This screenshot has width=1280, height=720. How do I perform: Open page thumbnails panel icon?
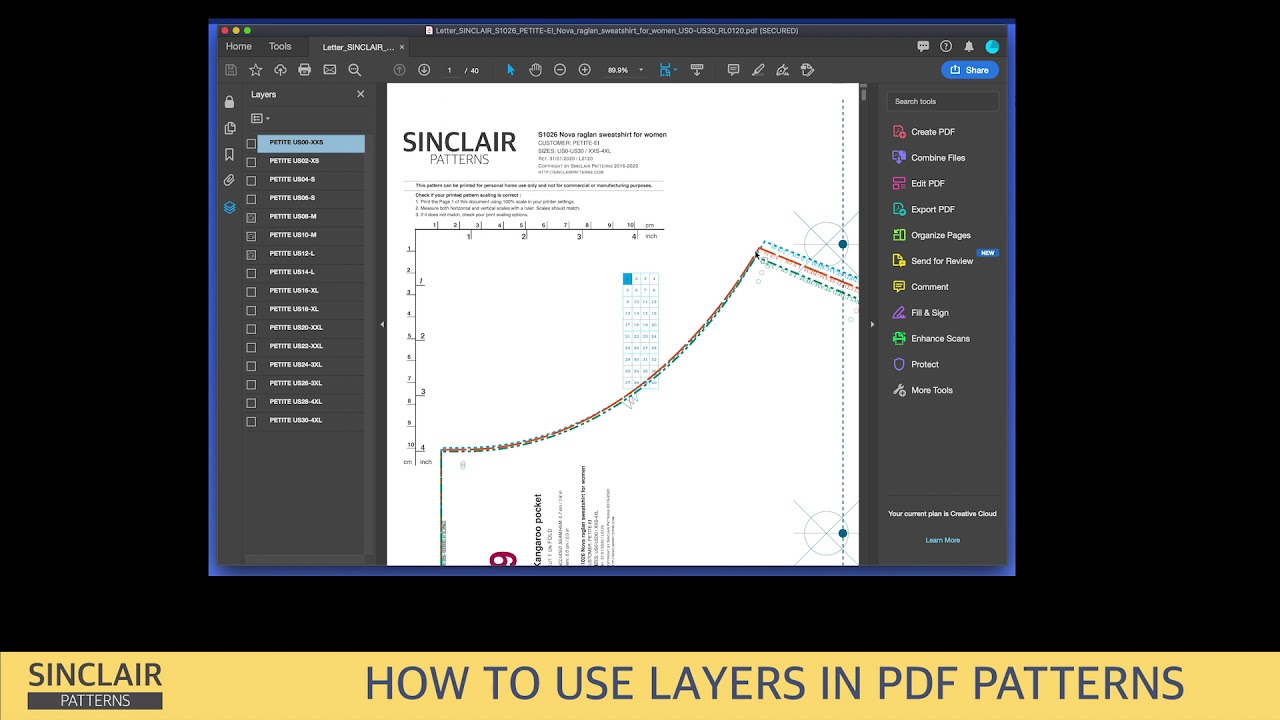click(x=230, y=128)
